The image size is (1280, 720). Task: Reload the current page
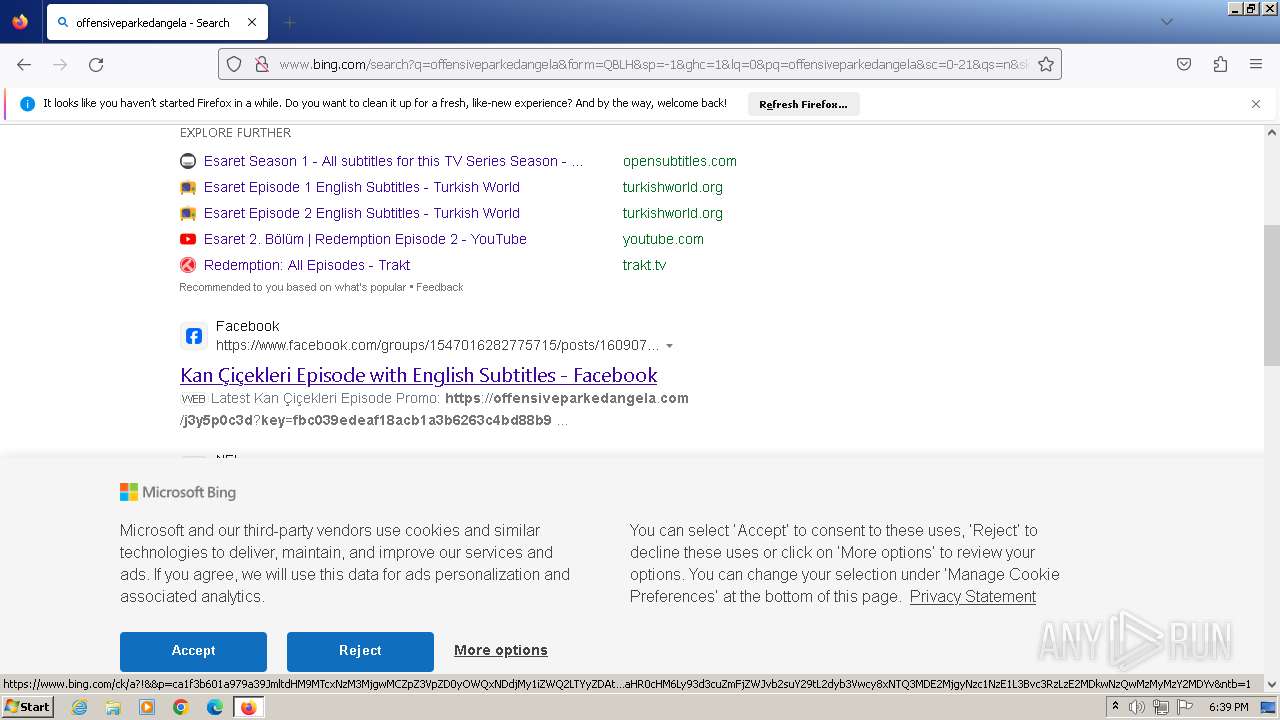pos(96,64)
